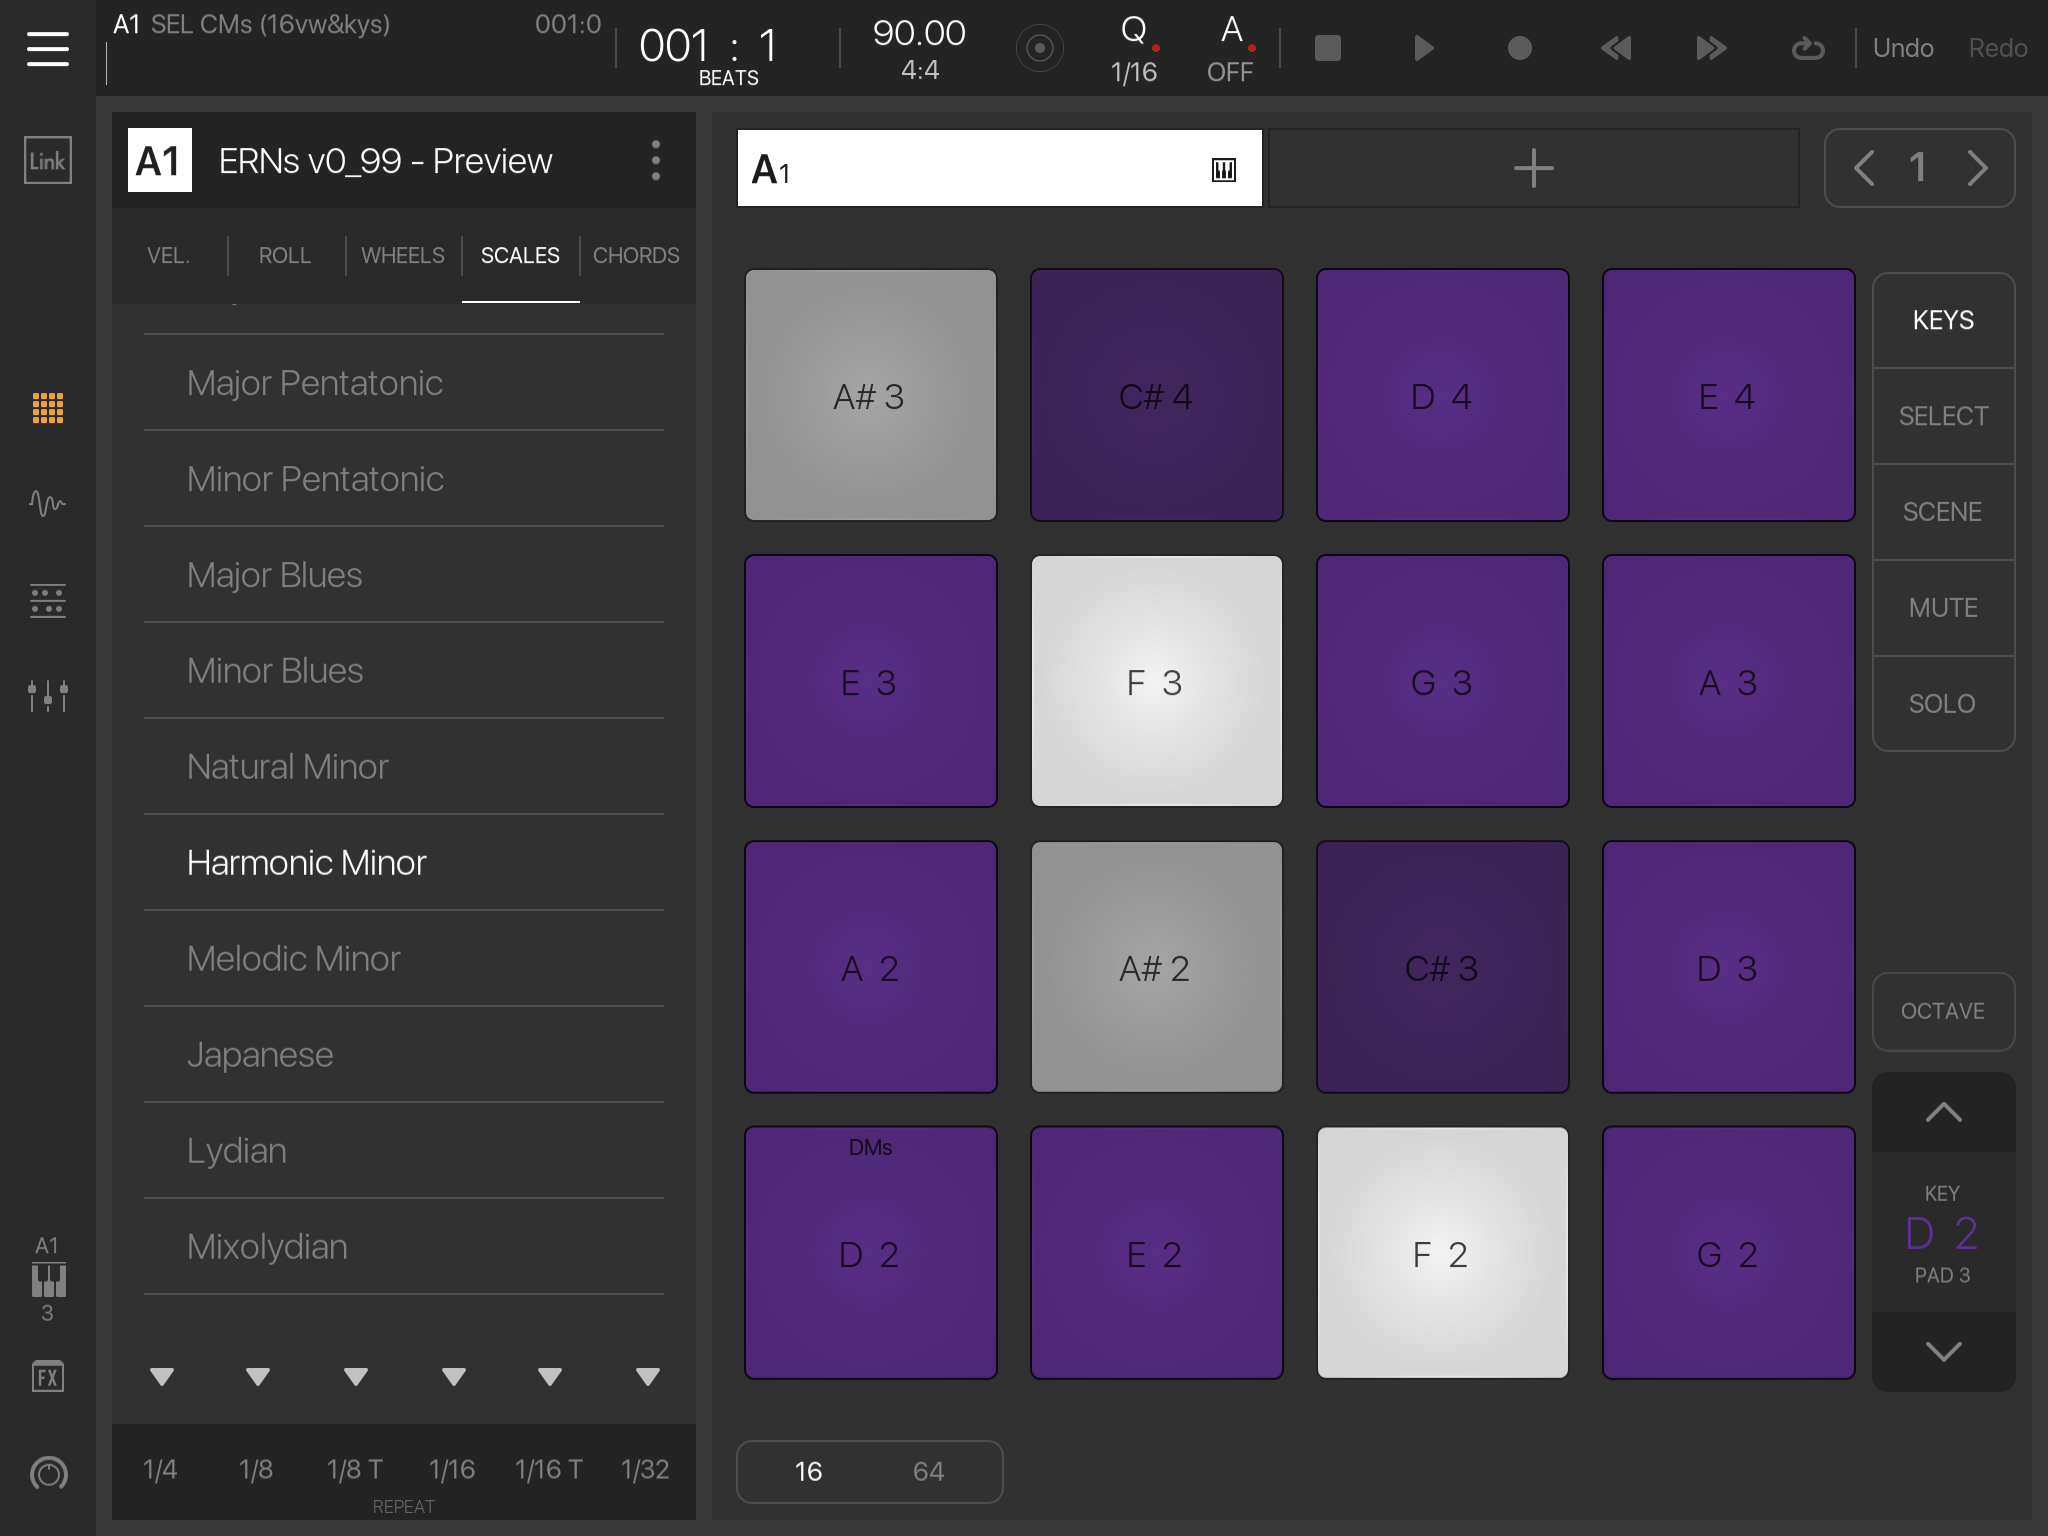Set repeat rate to 1/4
The width and height of the screenshot is (2048, 1536).
point(160,1469)
